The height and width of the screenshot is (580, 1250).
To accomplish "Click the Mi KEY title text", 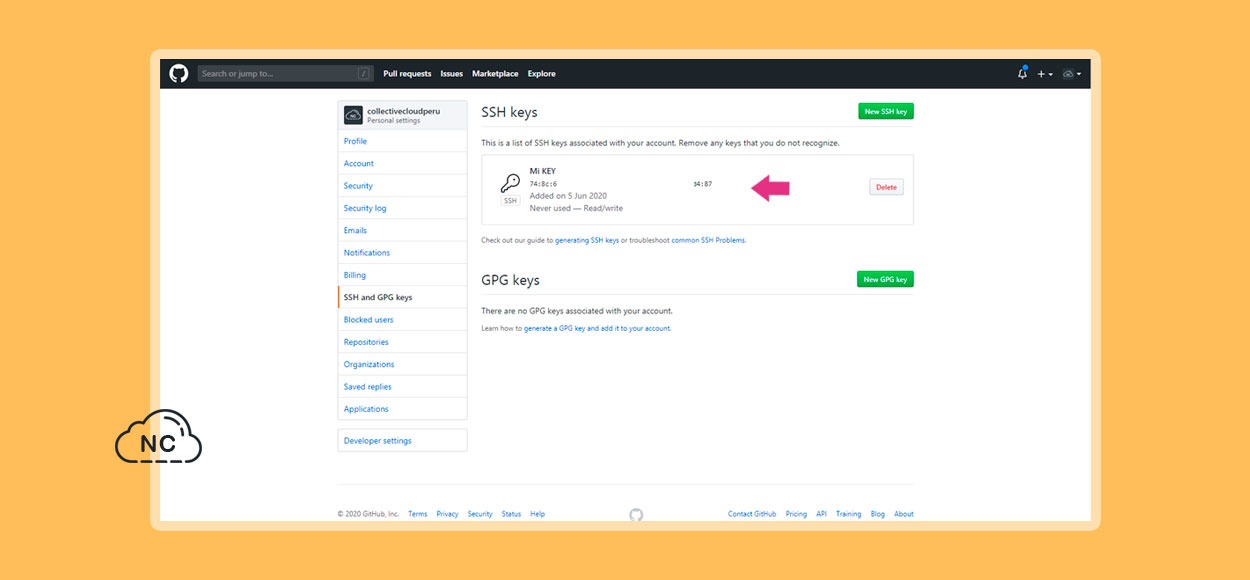I will (x=543, y=172).
